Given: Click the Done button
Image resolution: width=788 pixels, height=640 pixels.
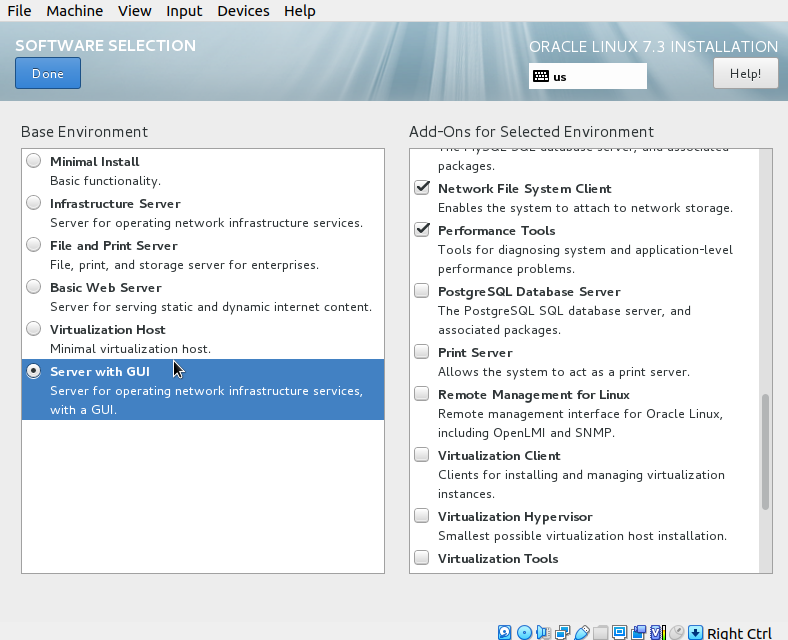Looking at the screenshot, I should (x=48, y=73).
